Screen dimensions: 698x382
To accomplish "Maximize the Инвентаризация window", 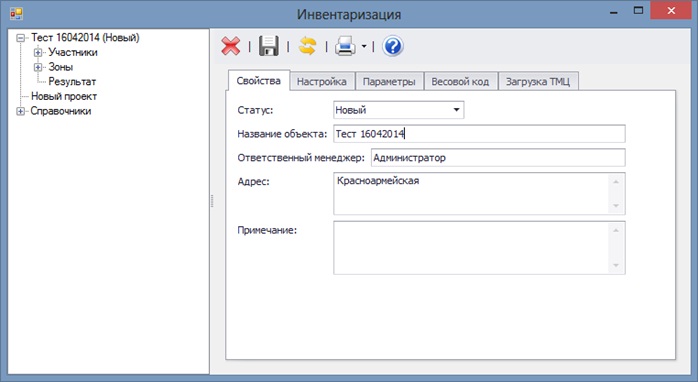I will (638, 11).
